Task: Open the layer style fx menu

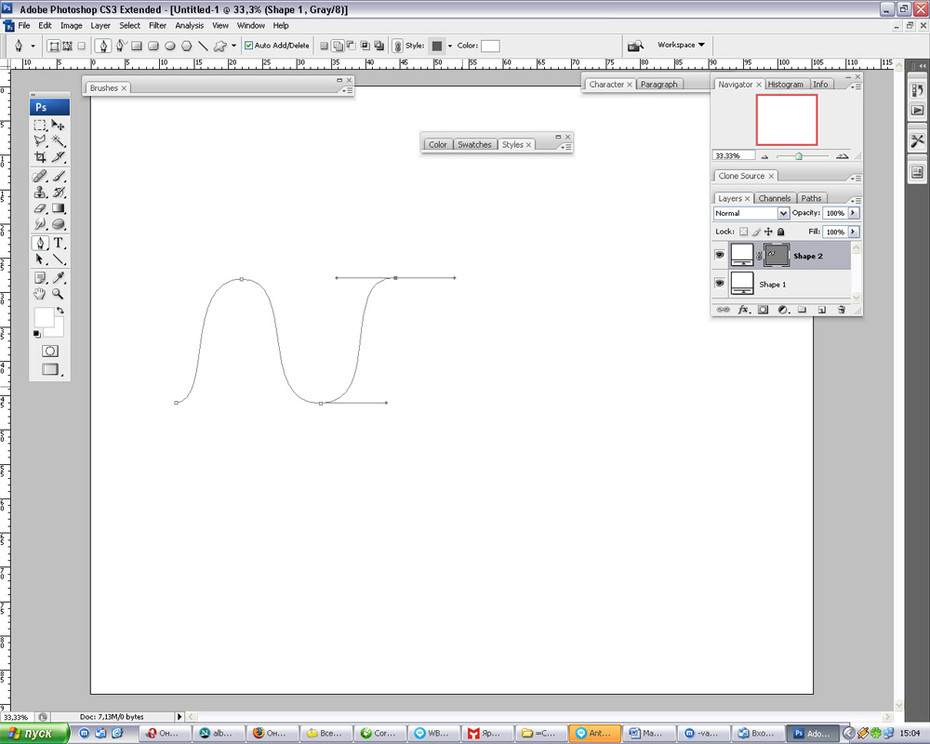Action: (743, 310)
